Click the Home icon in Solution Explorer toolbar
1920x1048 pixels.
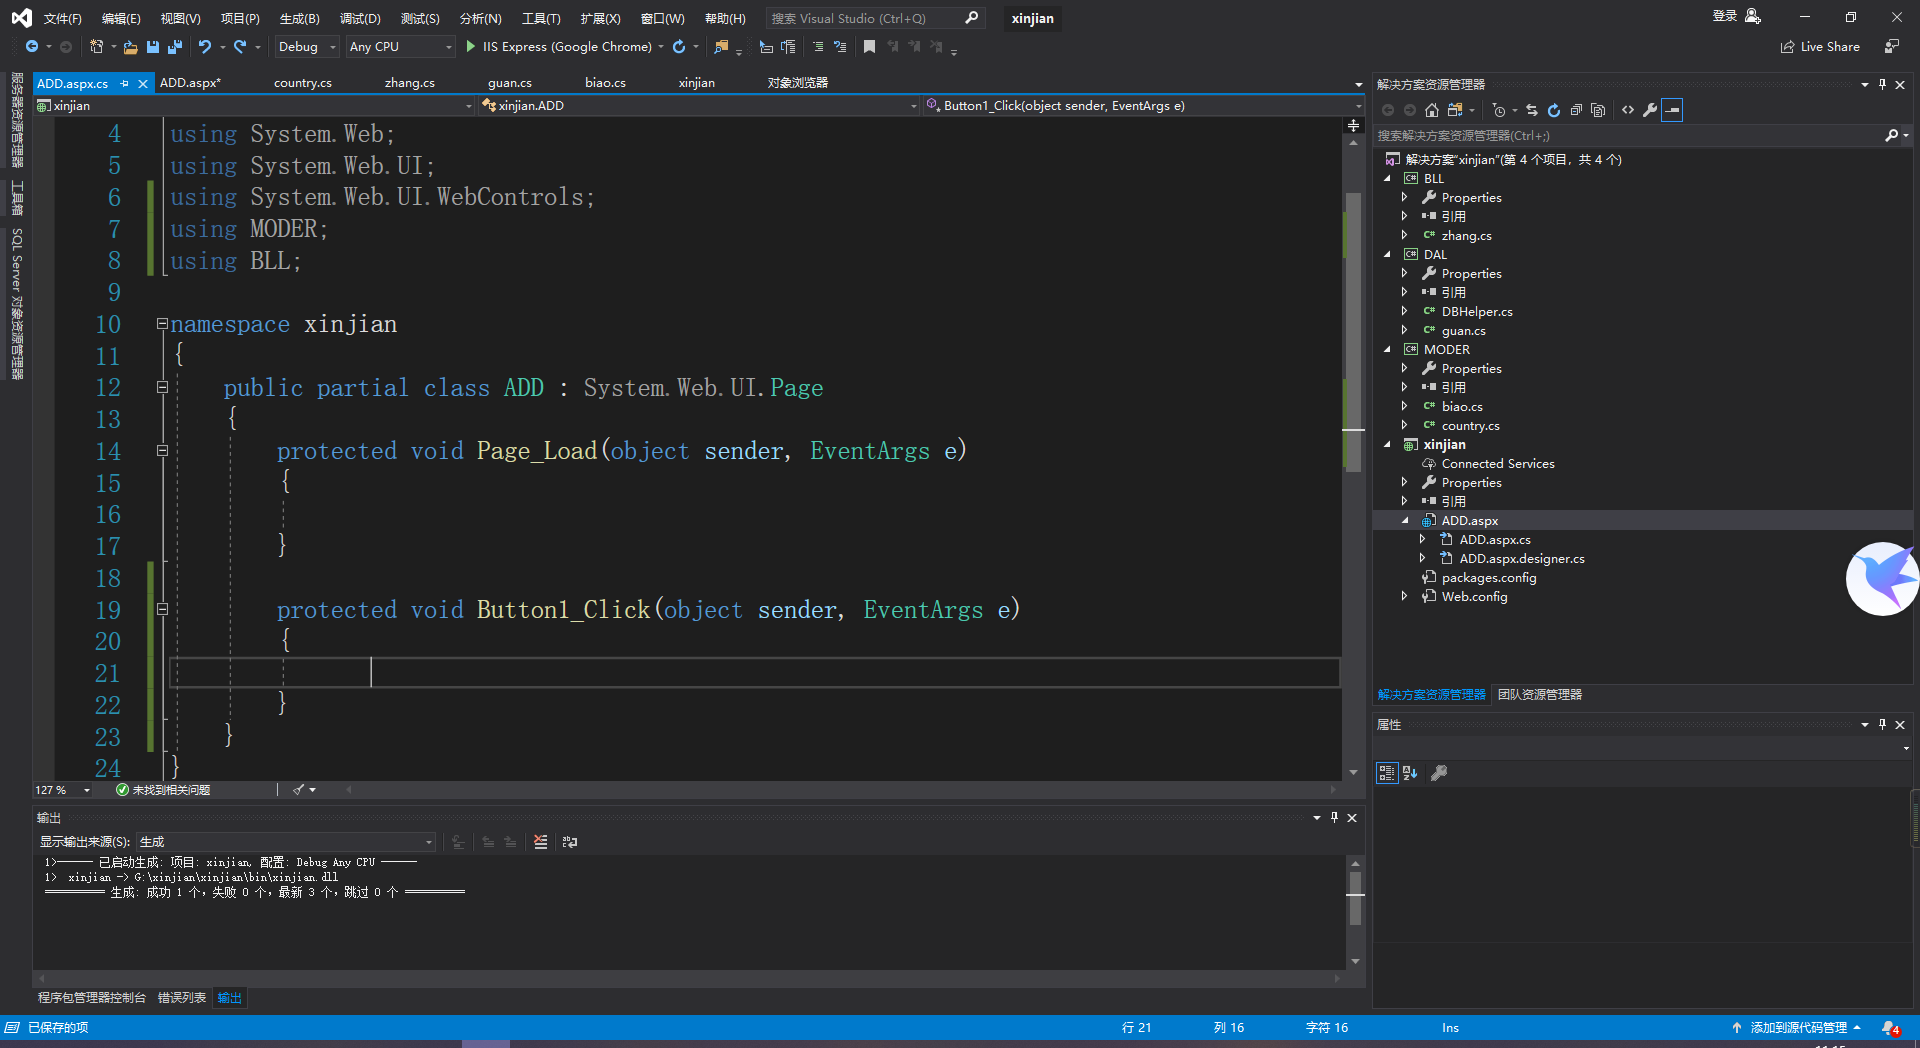coord(1431,110)
